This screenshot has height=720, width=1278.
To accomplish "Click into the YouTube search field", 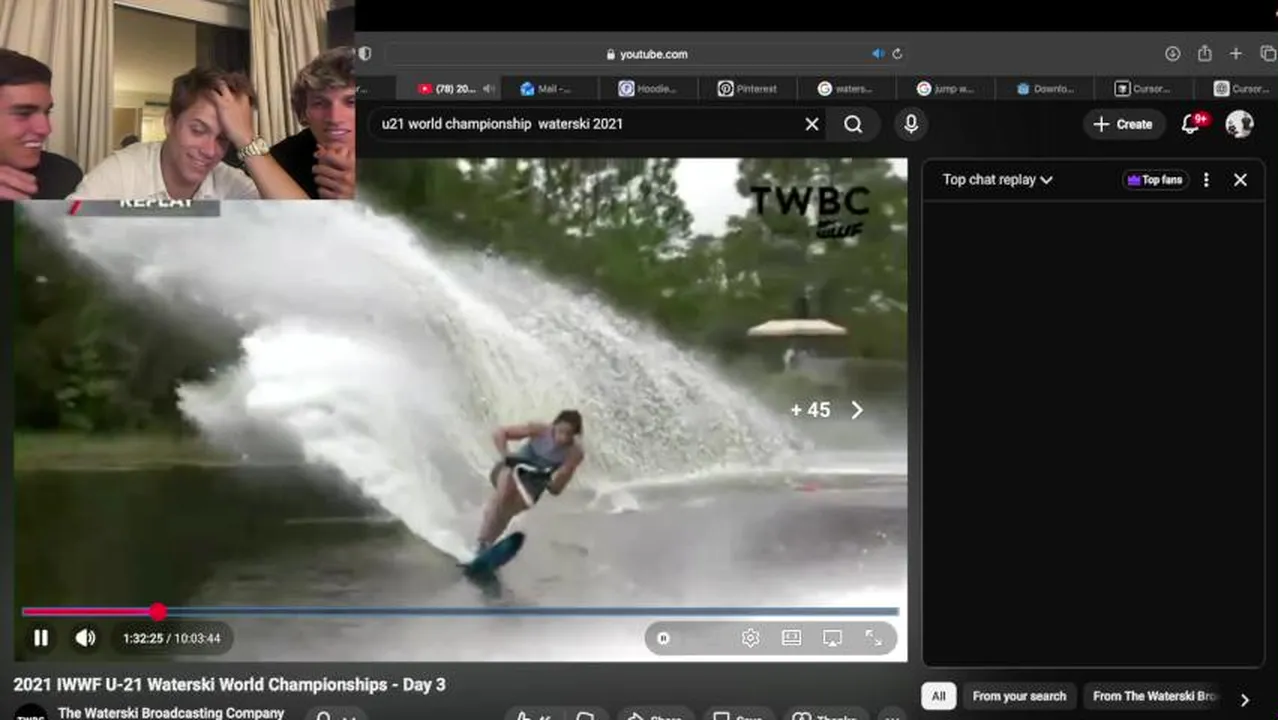I will pos(590,124).
